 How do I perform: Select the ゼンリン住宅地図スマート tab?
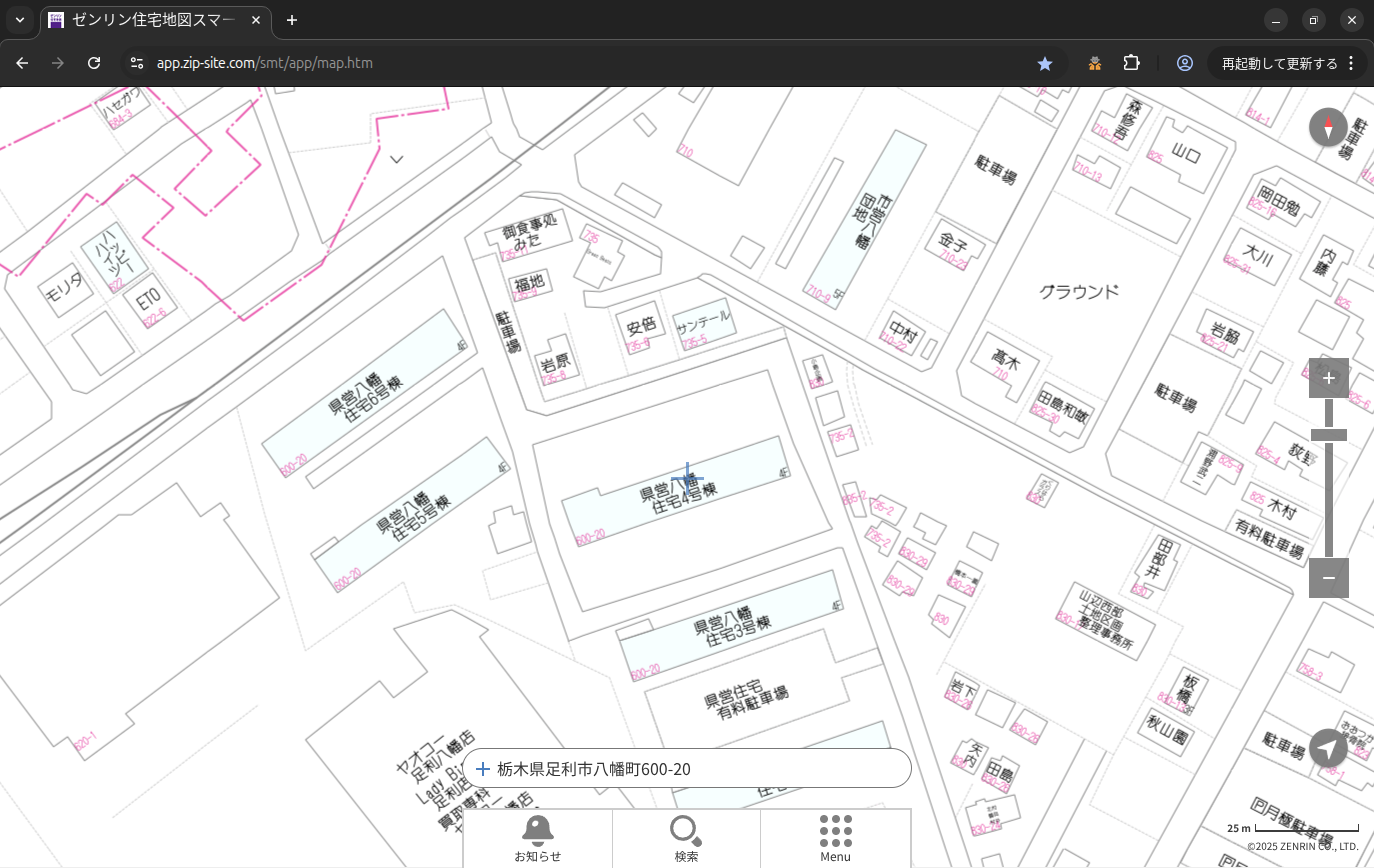point(150,20)
